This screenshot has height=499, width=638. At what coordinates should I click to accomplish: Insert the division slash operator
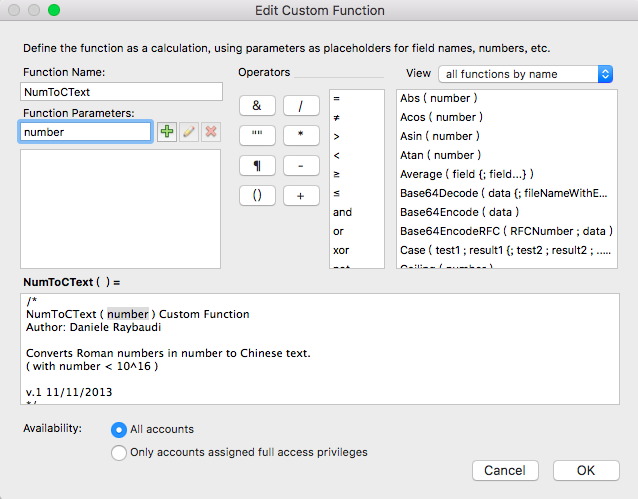[x=301, y=106]
